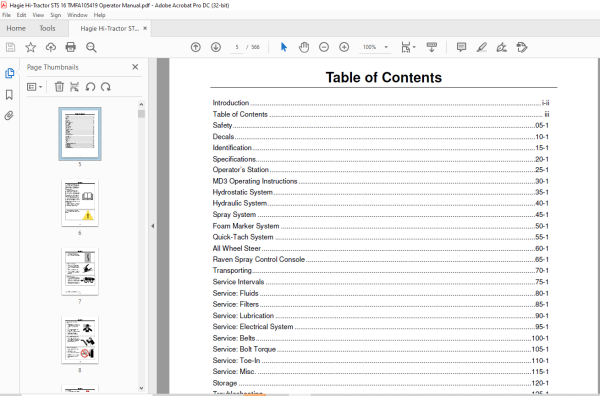
Task: Switch to the Tools tab
Action: pyautogui.click(x=47, y=28)
